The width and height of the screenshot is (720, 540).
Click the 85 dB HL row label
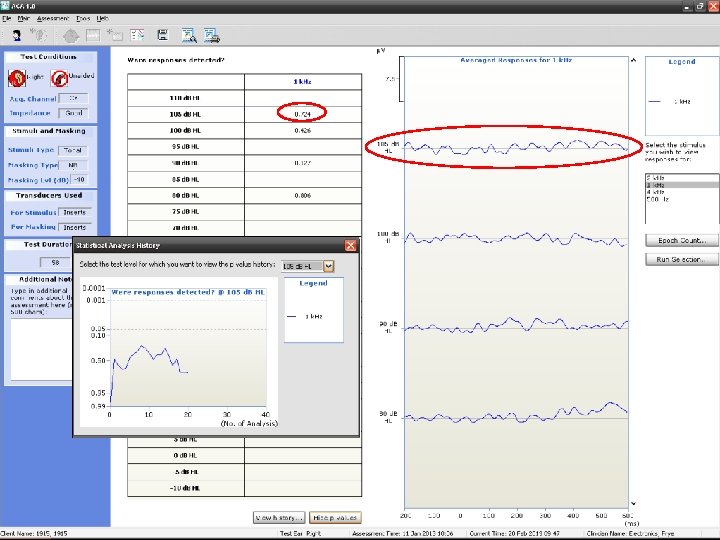click(186, 179)
